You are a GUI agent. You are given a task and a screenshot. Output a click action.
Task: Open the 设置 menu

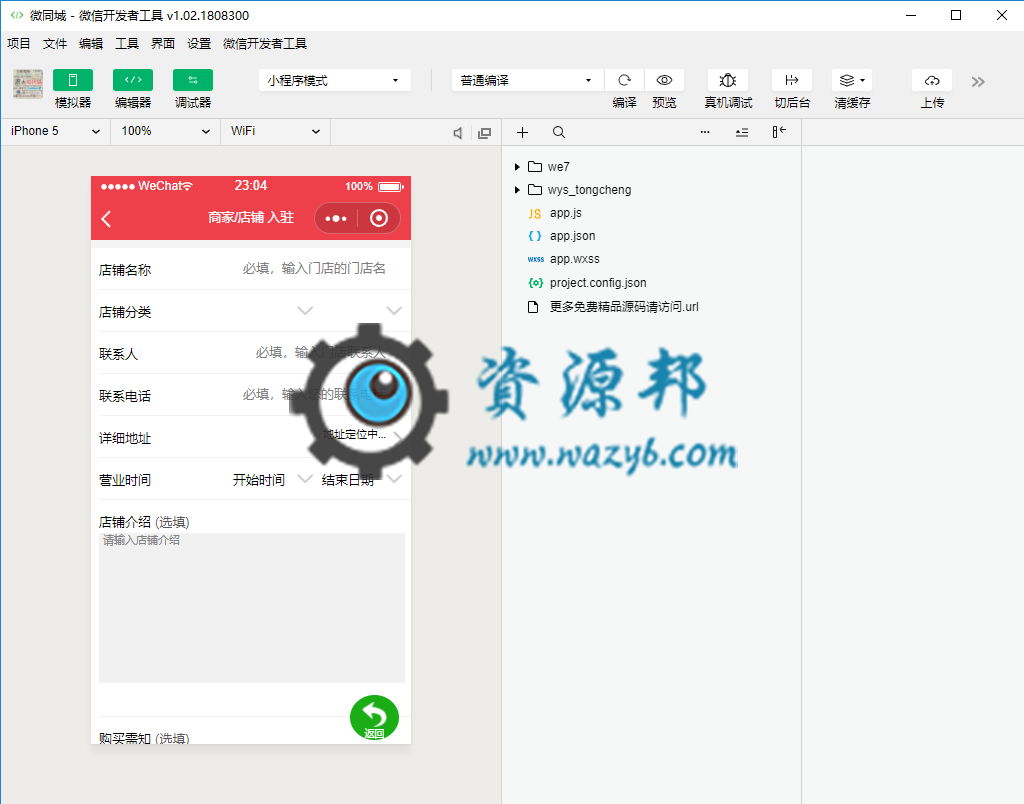(x=199, y=44)
